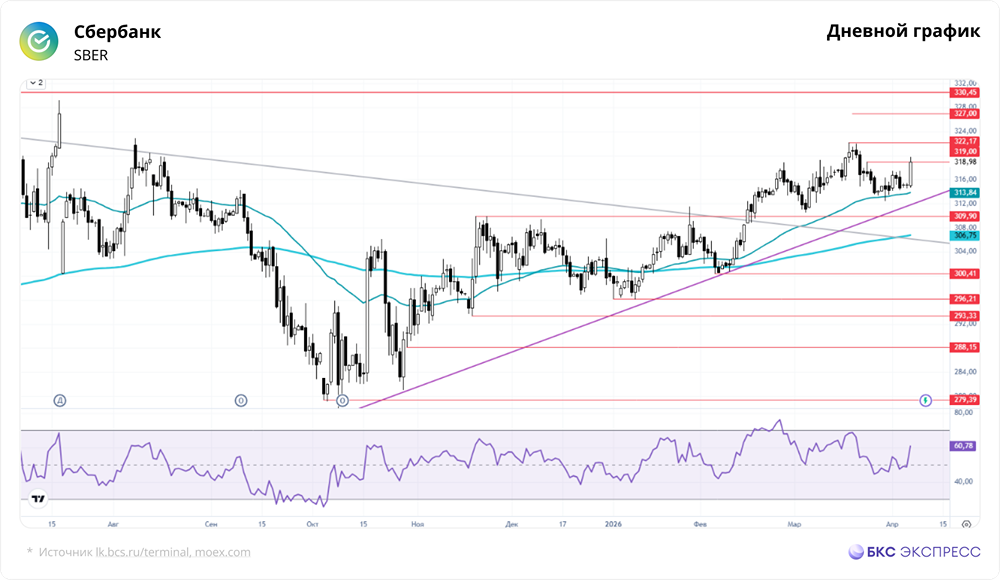Click the 304,00 price scale value
This screenshot has height=580, width=1000.
tap(965, 251)
